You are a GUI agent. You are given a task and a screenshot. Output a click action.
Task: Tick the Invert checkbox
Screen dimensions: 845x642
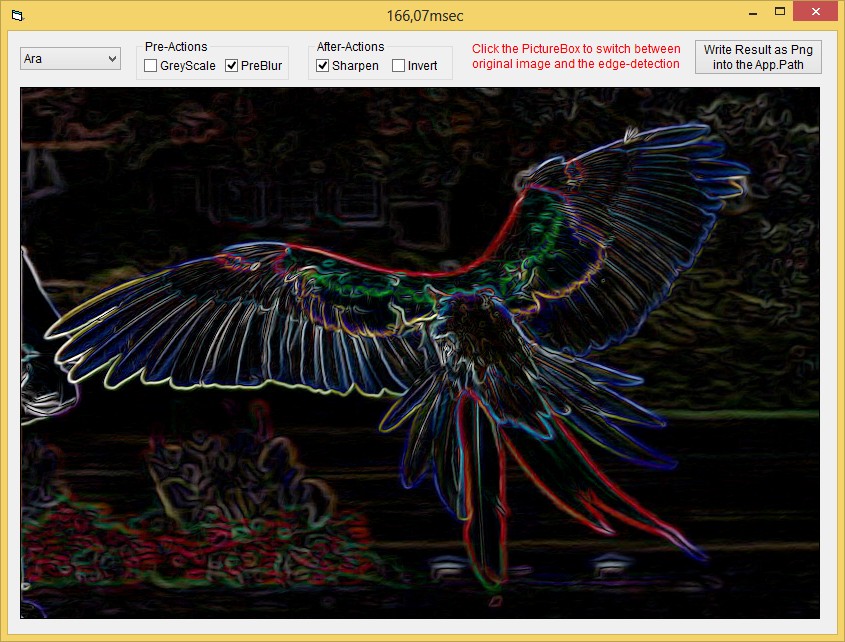click(399, 66)
